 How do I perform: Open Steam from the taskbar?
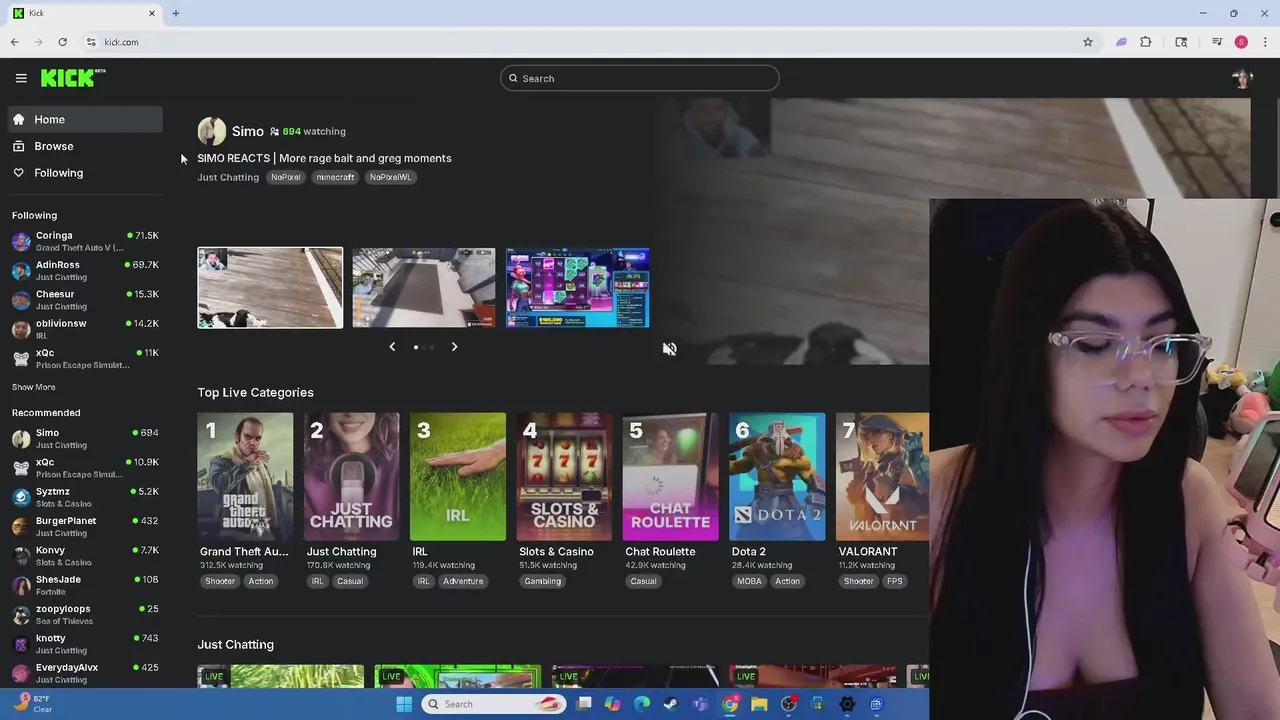point(671,704)
